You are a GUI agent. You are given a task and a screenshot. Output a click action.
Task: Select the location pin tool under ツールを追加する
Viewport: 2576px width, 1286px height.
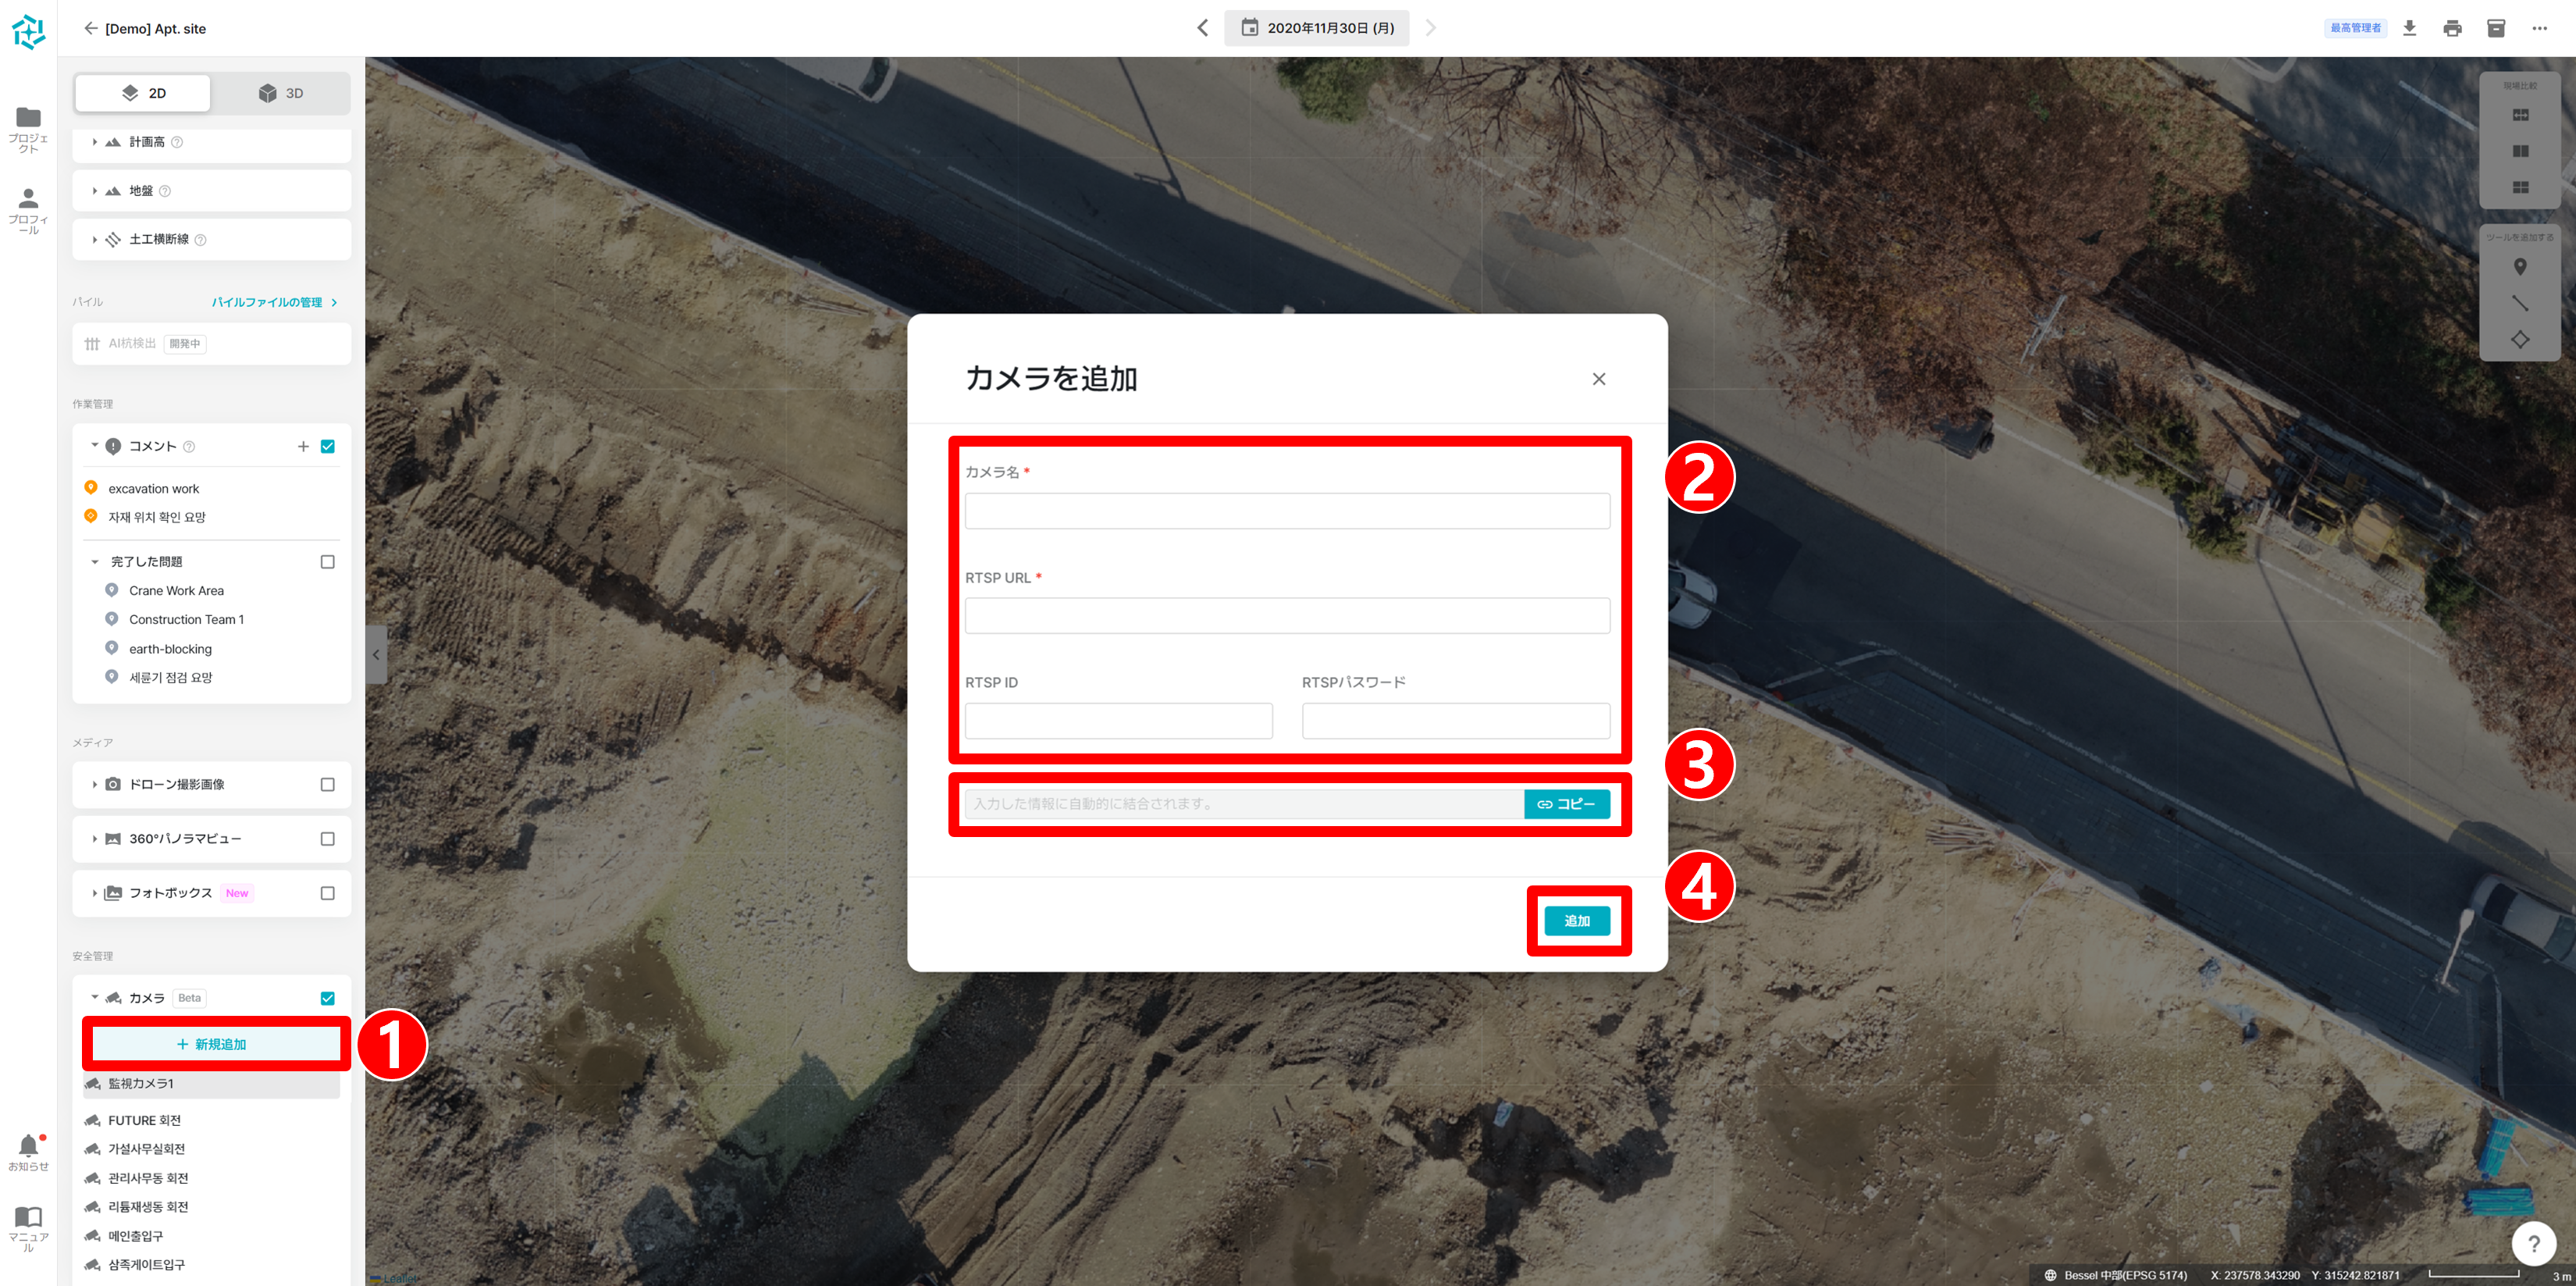click(x=2521, y=267)
